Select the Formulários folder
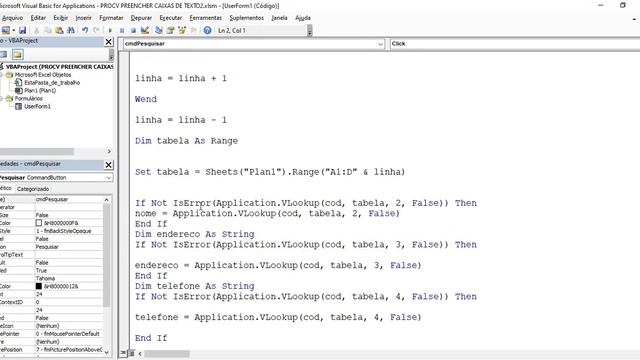The width and height of the screenshot is (640, 360). click(29, 98)
